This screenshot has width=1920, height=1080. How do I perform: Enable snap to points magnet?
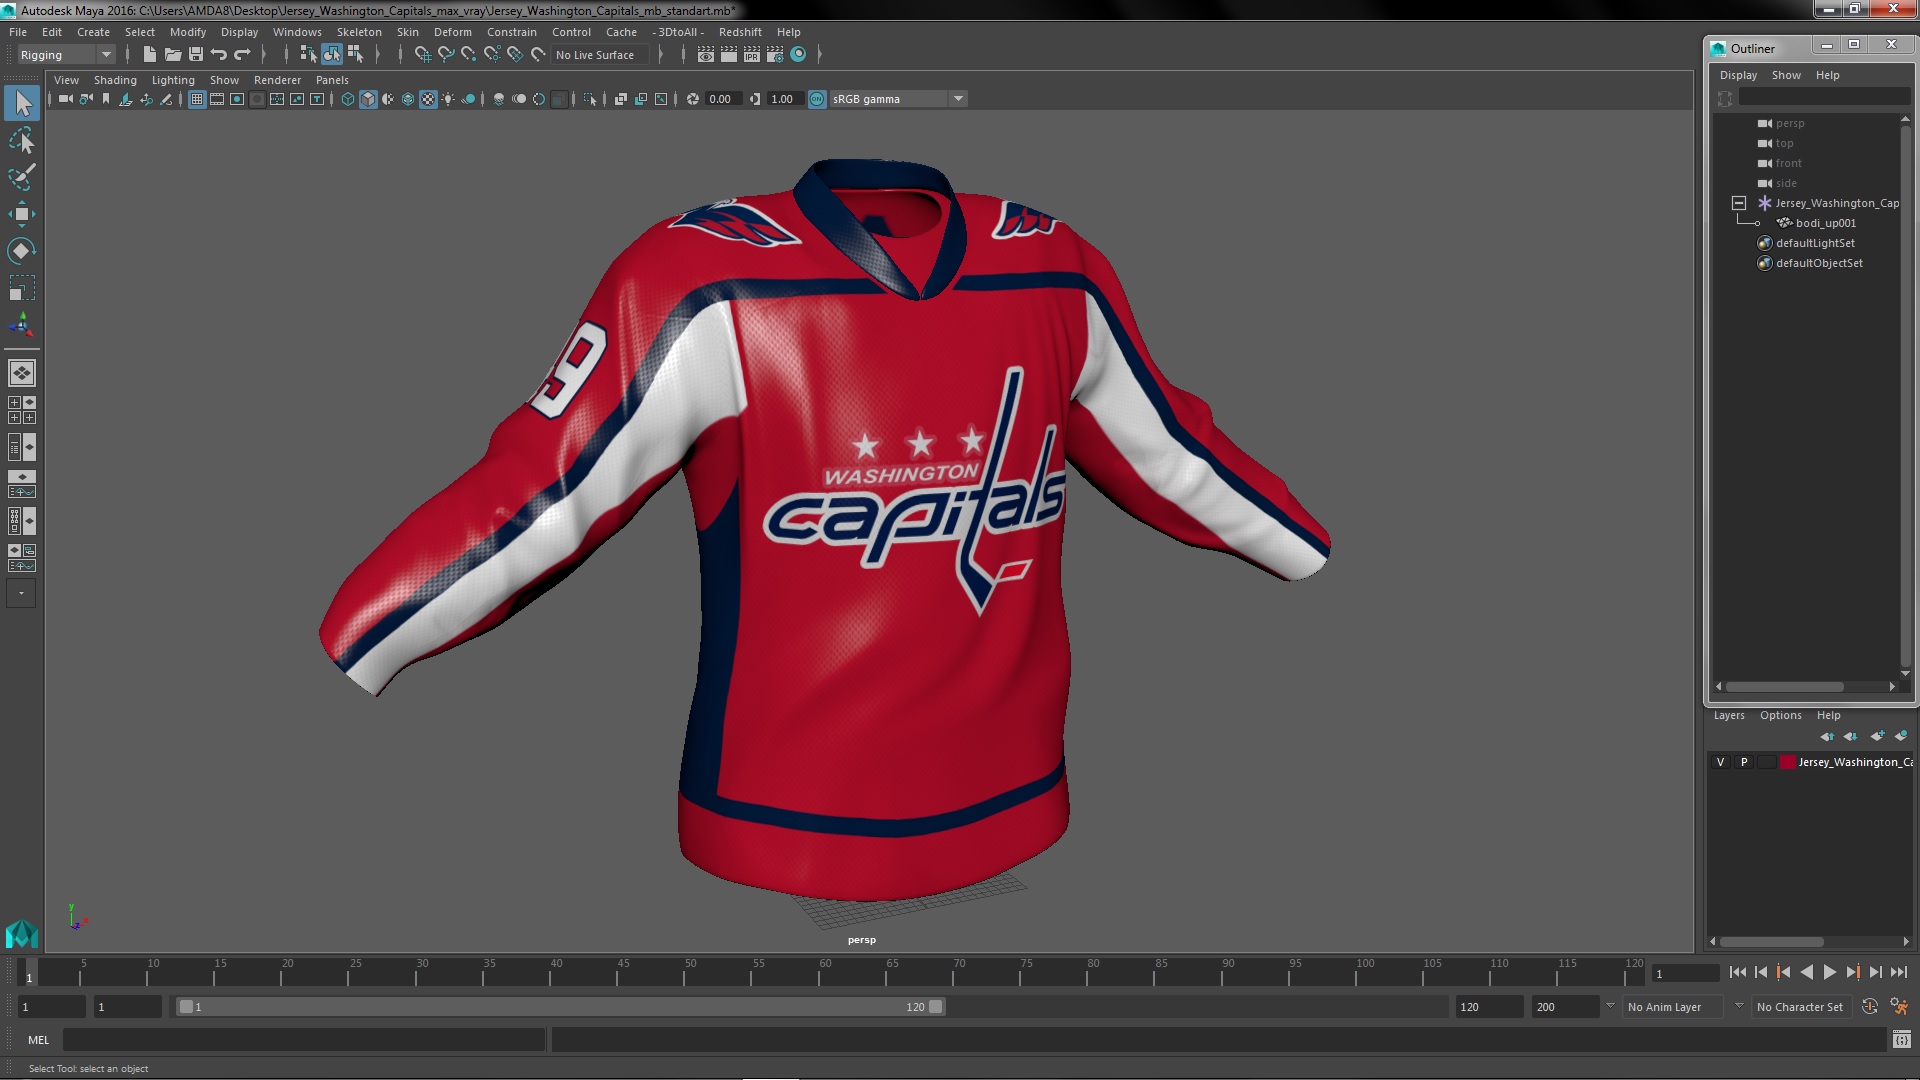pos(469,55)
